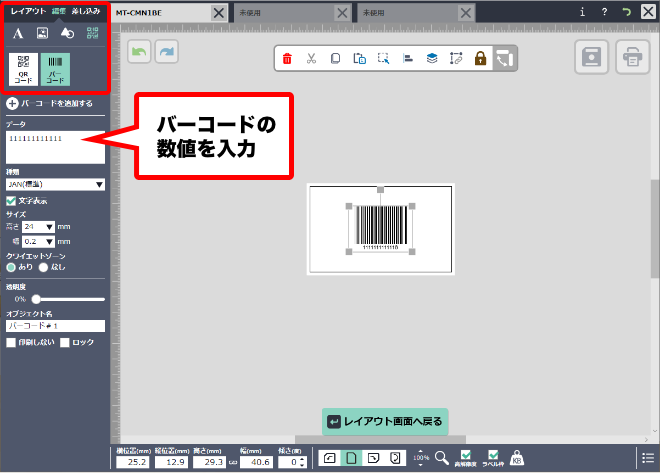Decrease zoom with down arrow below 100%
Screen dimensions: 660x473
pyautogui.click(x=420, y=465)
